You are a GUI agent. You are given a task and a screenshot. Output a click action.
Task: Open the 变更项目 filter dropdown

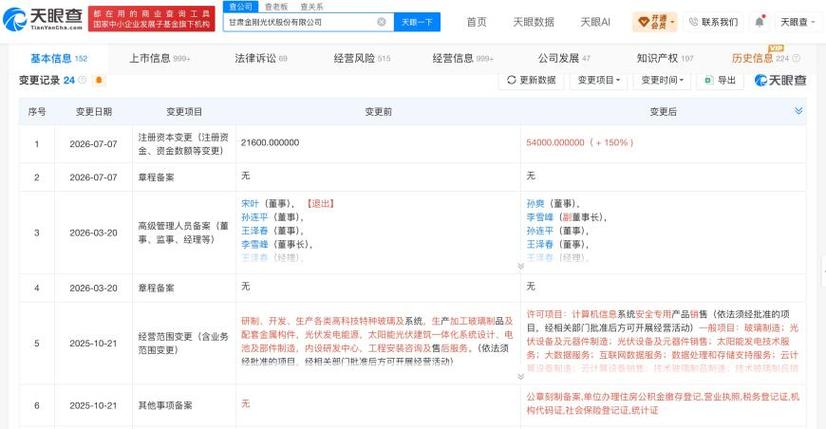coord(598,80)
